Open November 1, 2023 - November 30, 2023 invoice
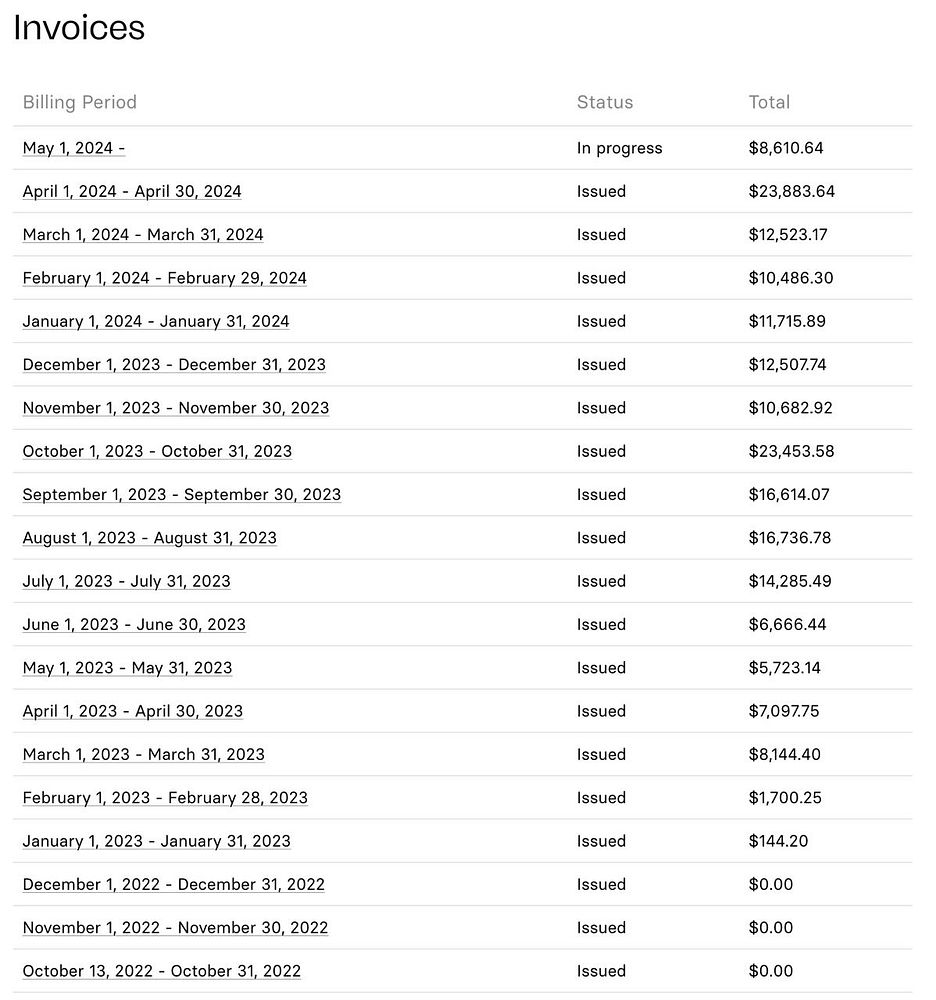Viewport: 936px width, 1000px height. pyautogui.click(x=176, y=408)
